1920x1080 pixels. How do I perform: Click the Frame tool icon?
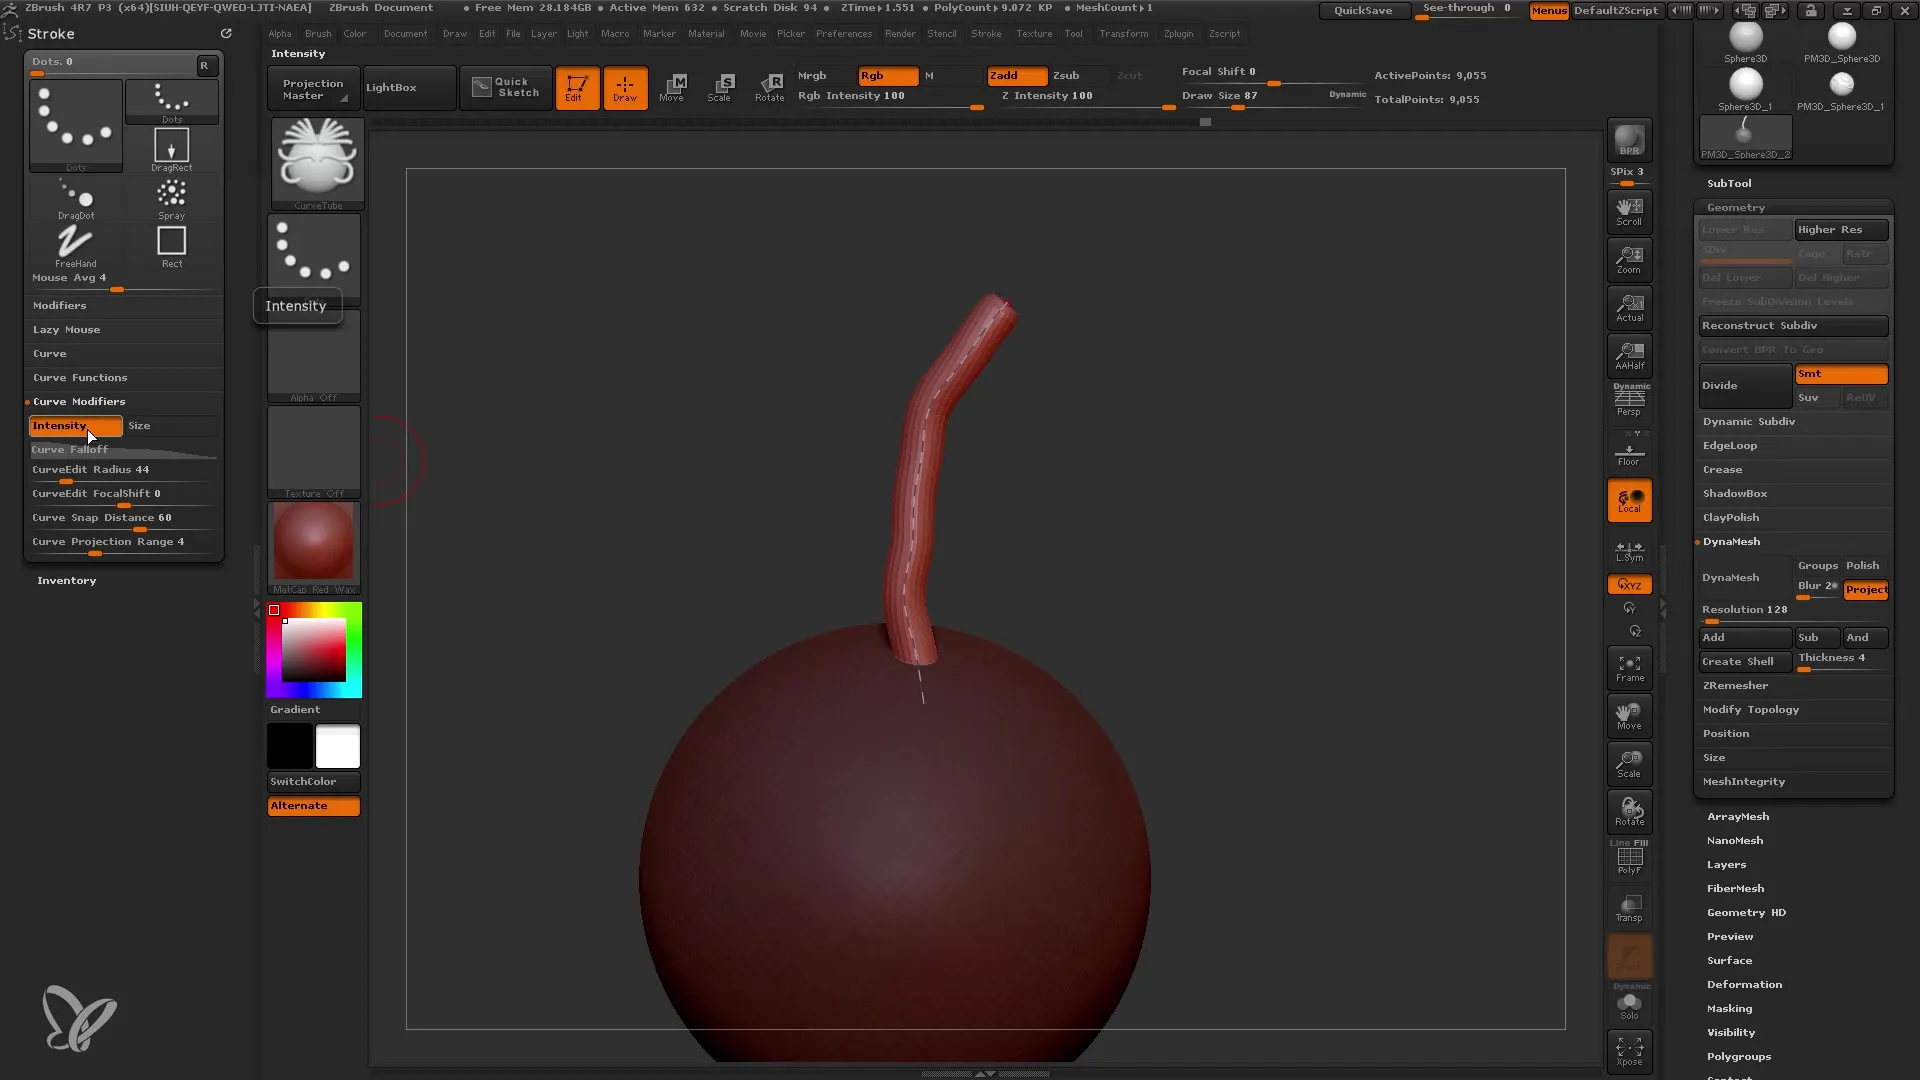[x=1630, y=667]
